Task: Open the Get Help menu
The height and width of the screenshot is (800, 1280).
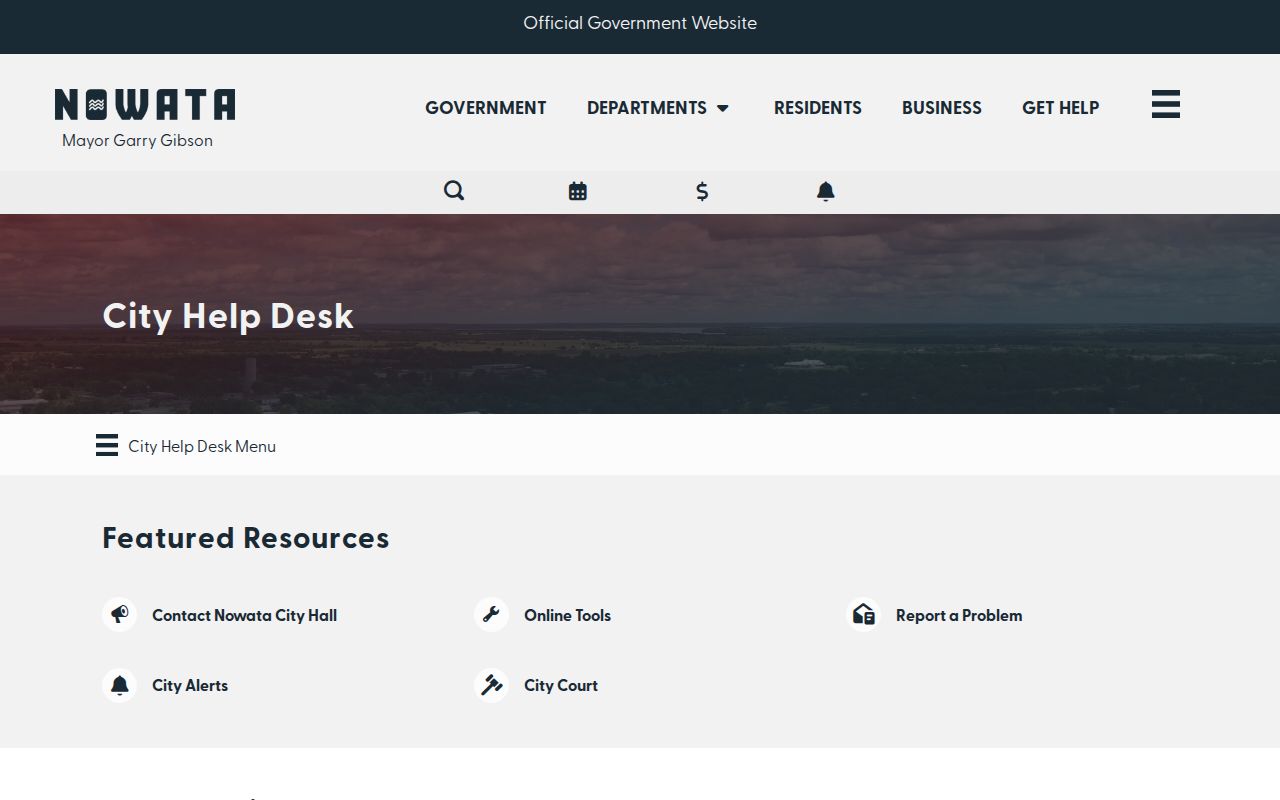Action: tap(1060, 108)
